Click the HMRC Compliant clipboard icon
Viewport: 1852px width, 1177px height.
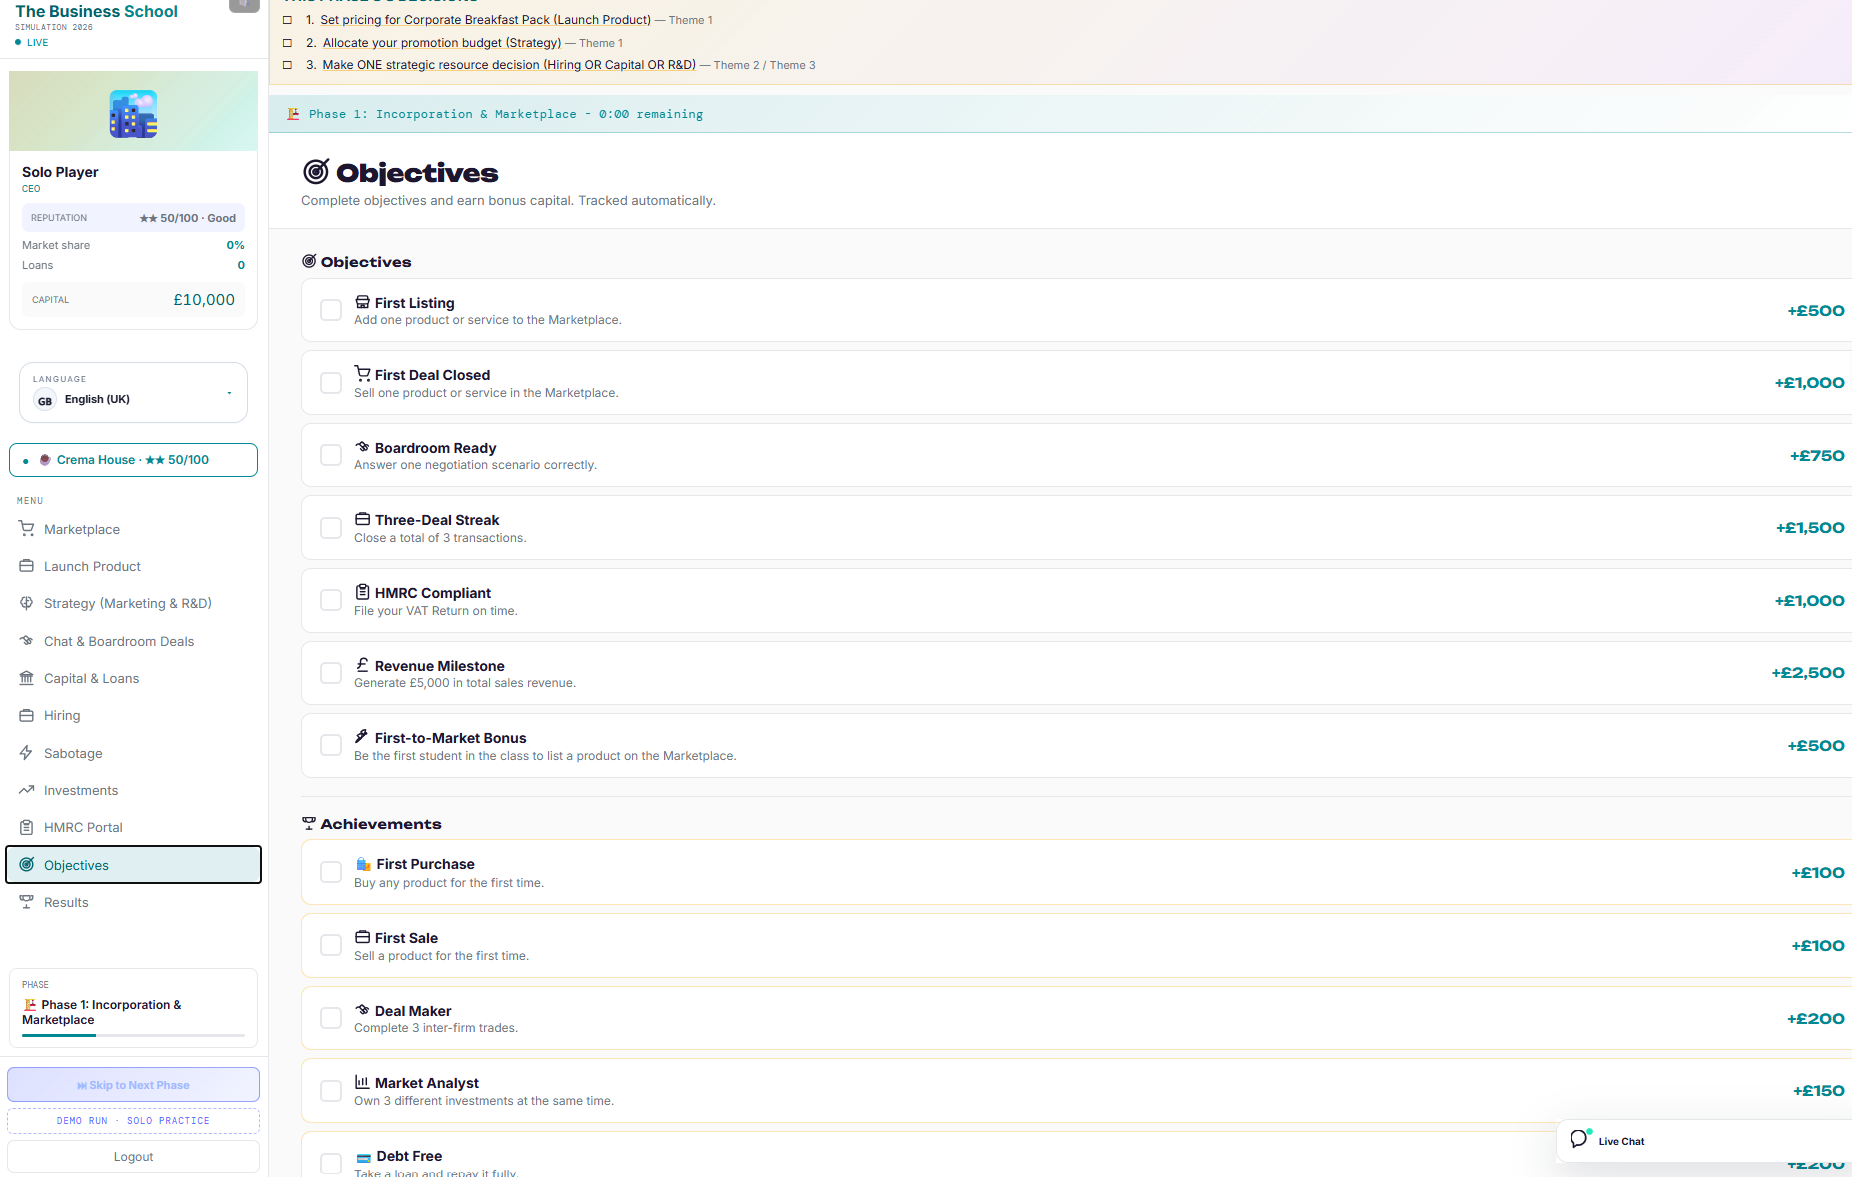[x=363, y=592]
